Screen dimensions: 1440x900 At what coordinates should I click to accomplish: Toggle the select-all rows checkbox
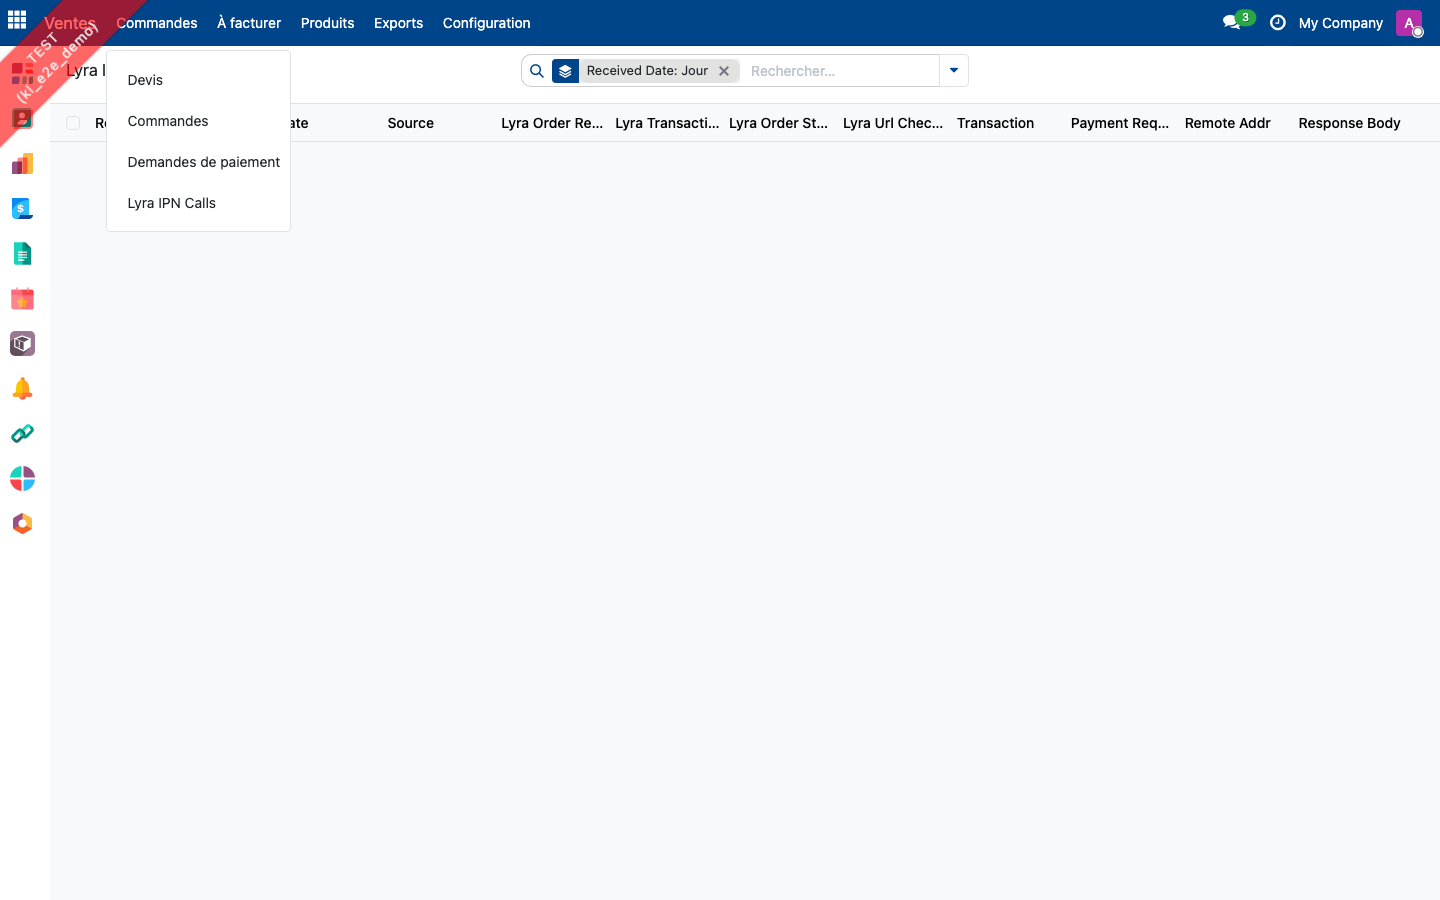pyautogui.click(x=73, y=123)
